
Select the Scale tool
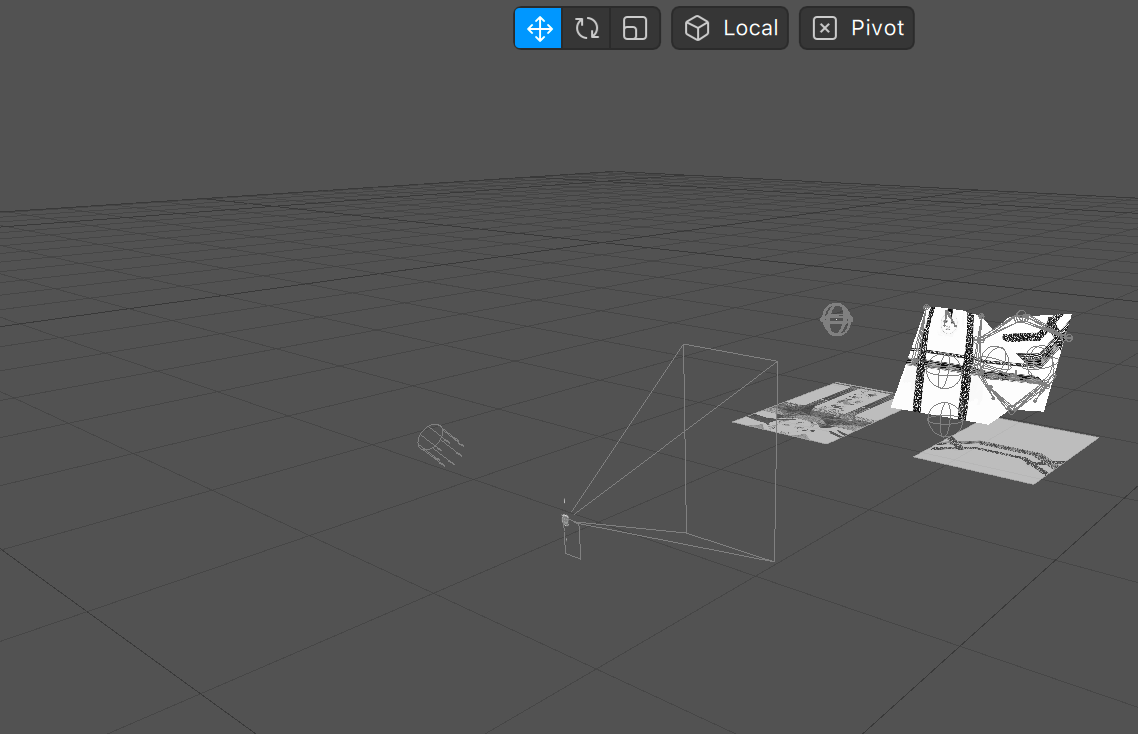(x=635, y=28)
